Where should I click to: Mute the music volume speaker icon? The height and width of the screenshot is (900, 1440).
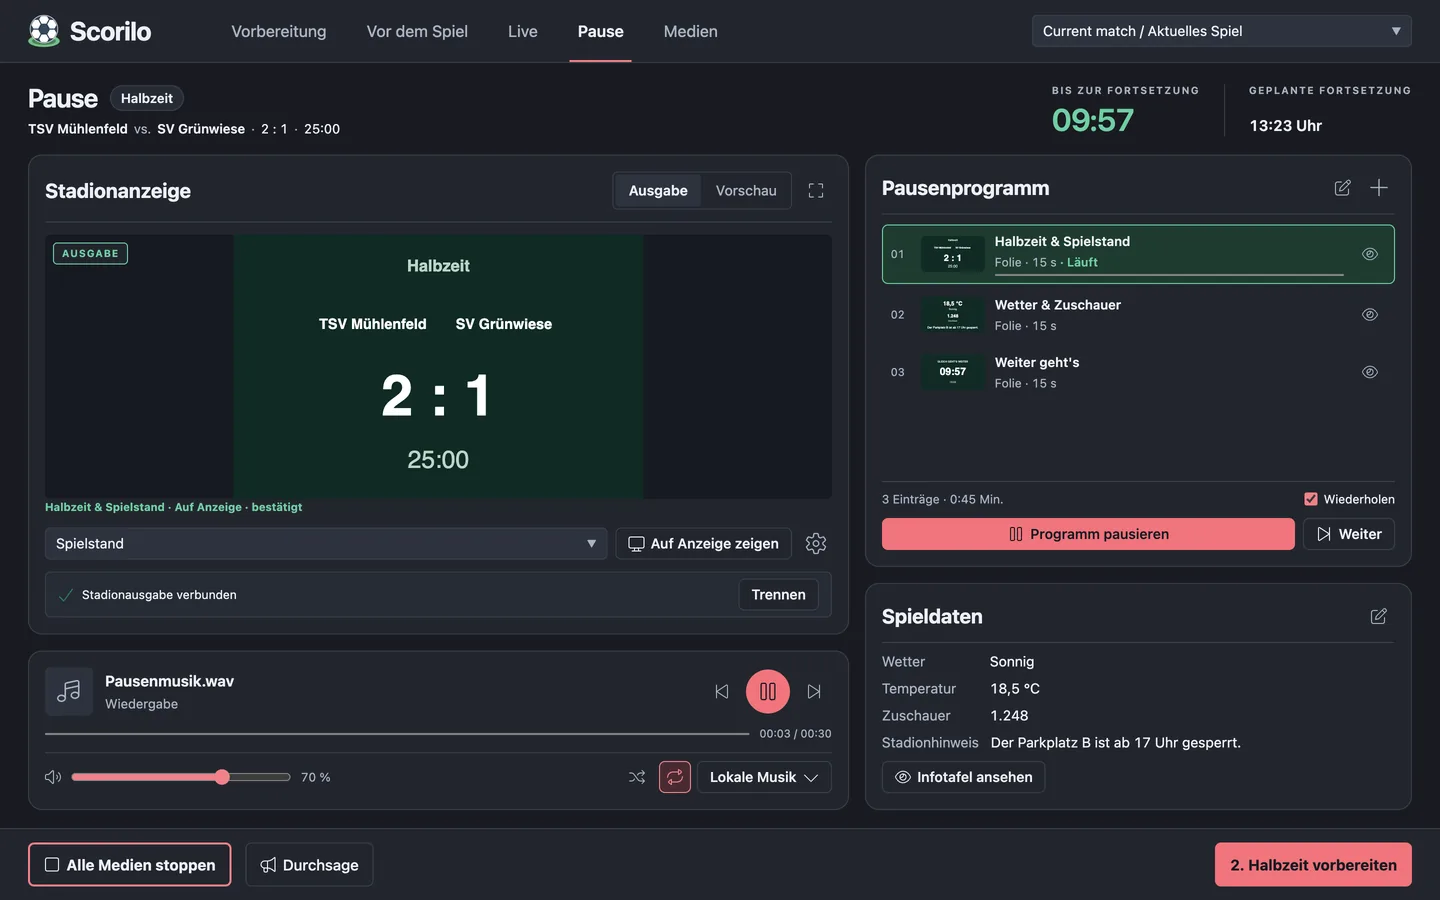(53, 777)
